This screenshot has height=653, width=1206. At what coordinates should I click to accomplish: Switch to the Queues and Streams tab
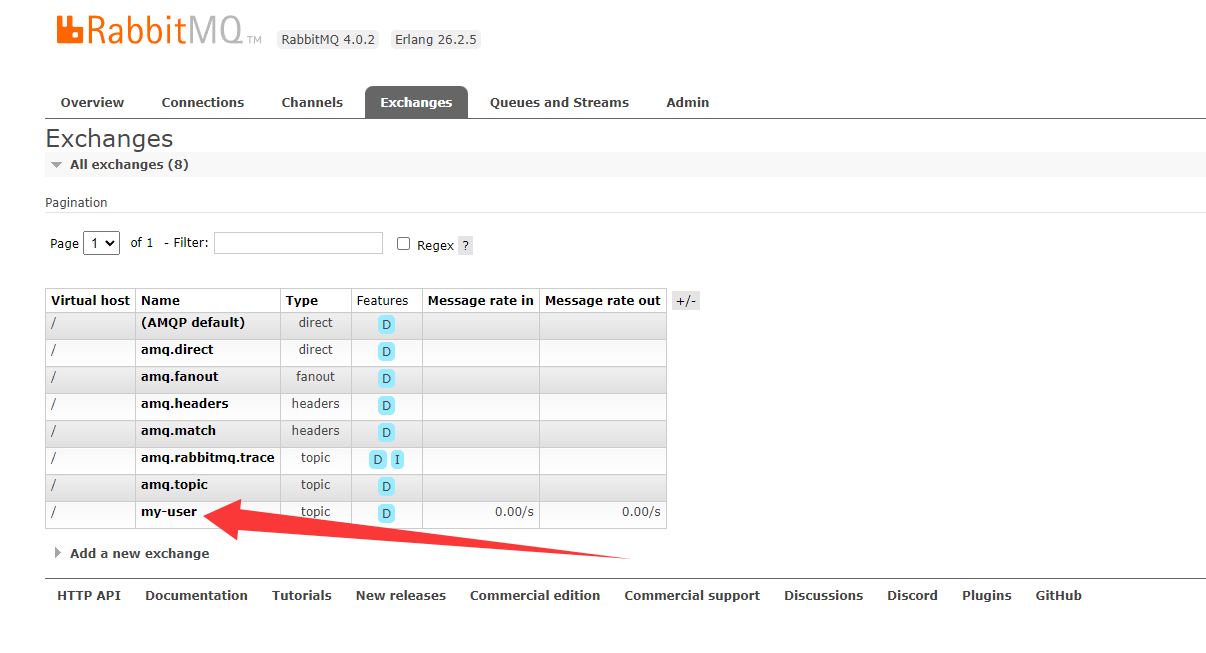click(x=559, y=103)
